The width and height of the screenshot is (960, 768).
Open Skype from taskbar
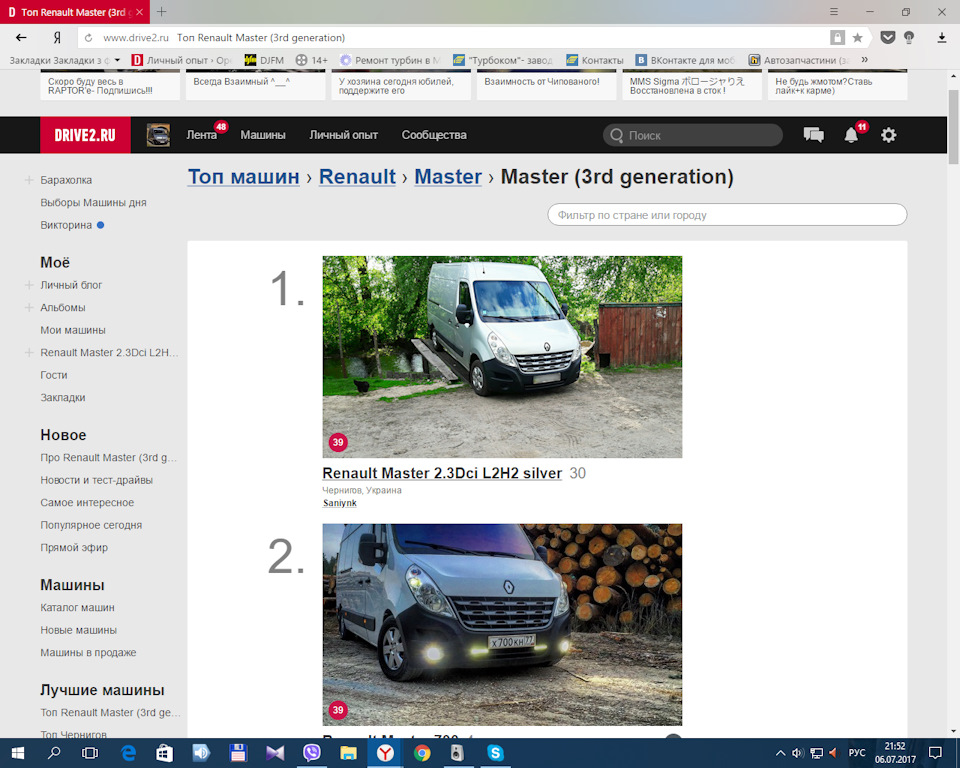point(495,753)
